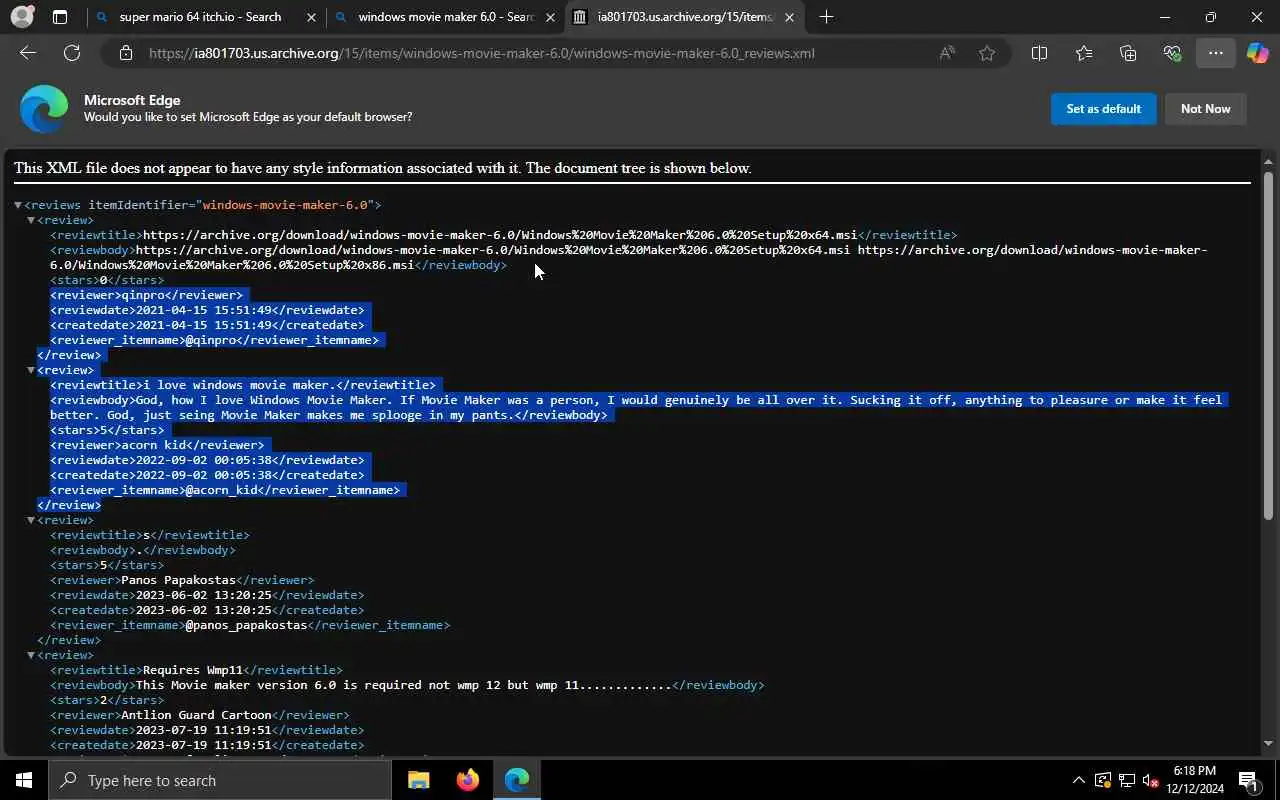Collapse the Panos Papakostas review node
Screen dimensions: 1280x800
tap(31, 520)
